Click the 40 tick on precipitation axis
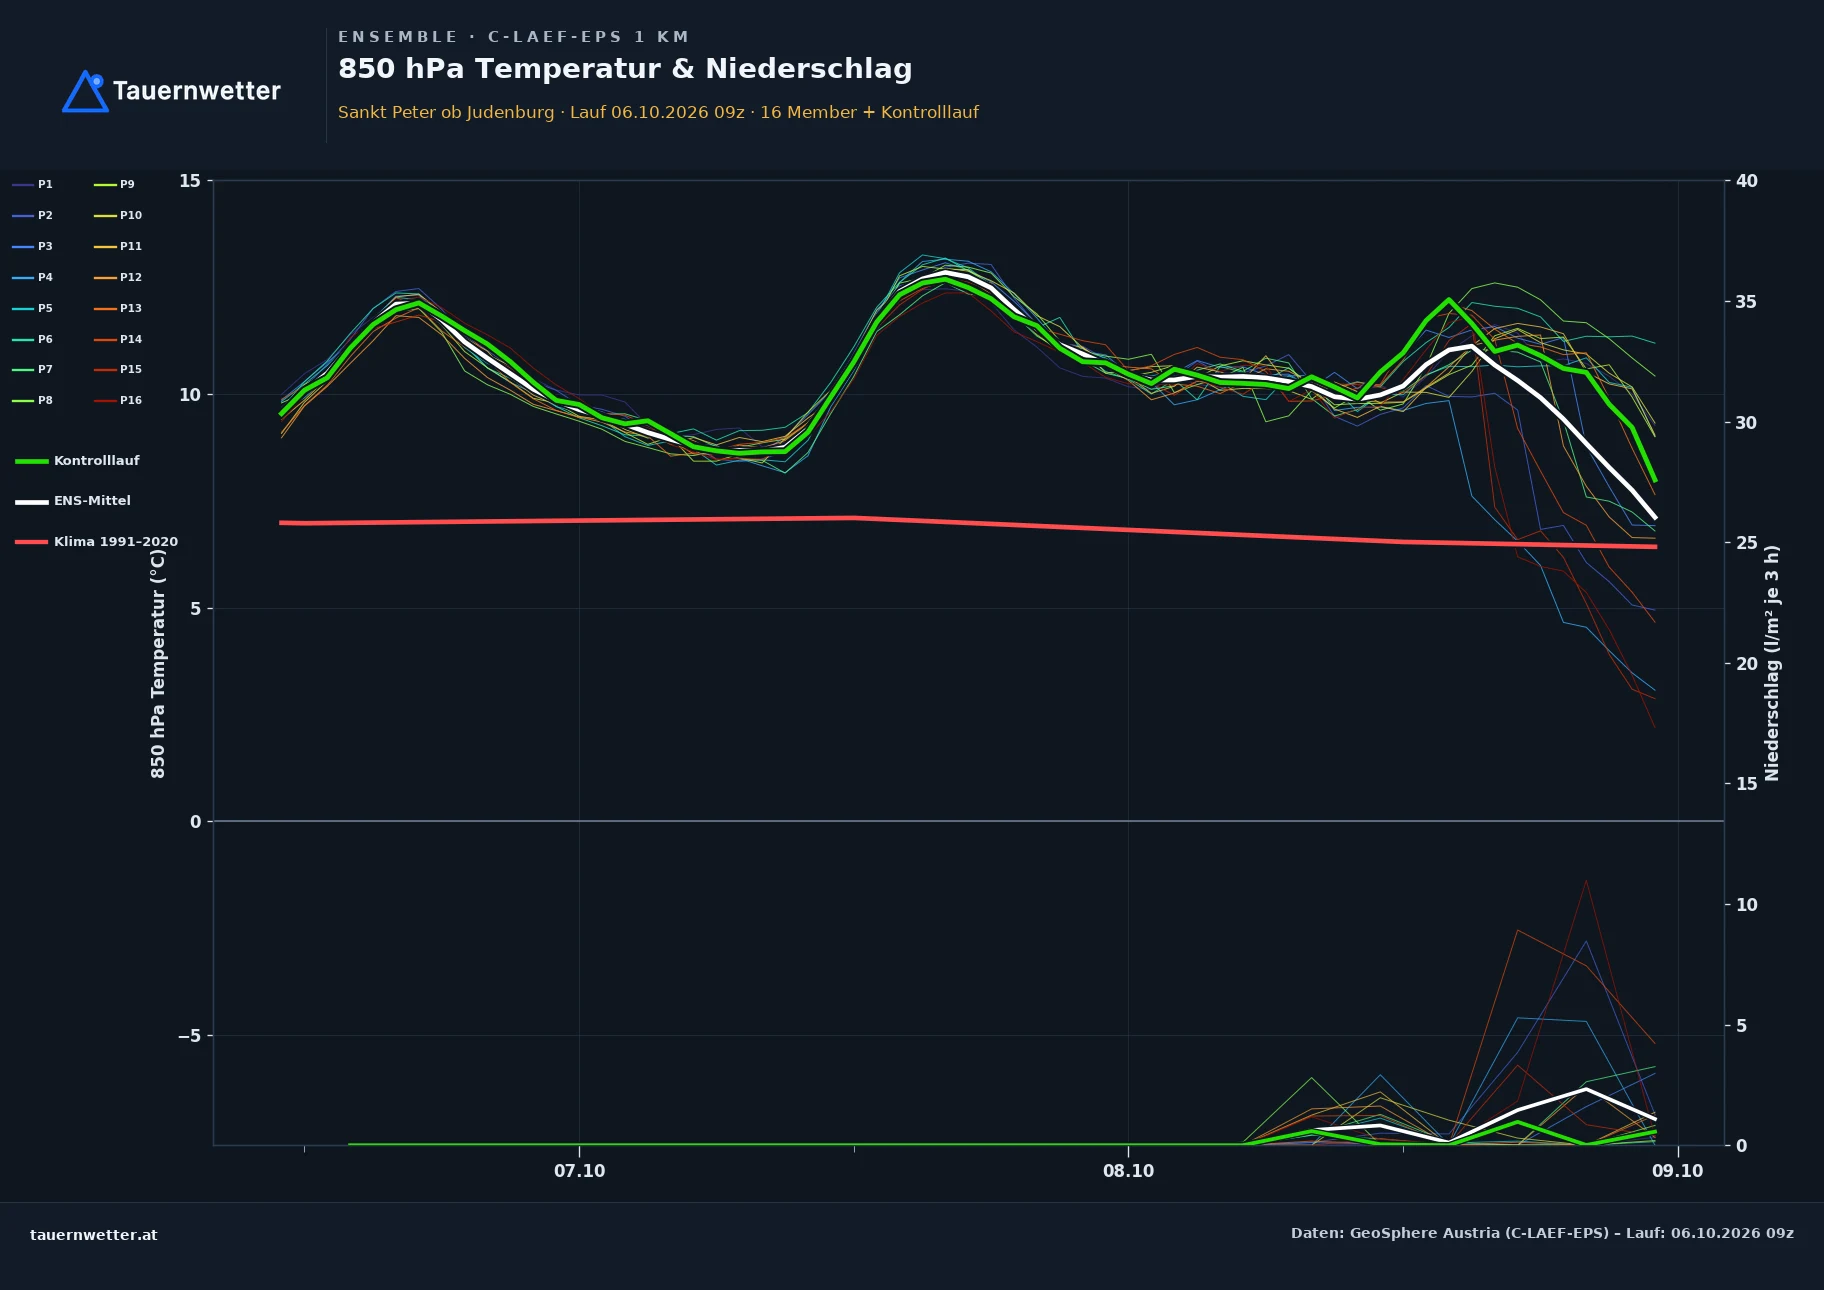The width and height of the screenshot is (1824, 1290). coord(1746,181)
